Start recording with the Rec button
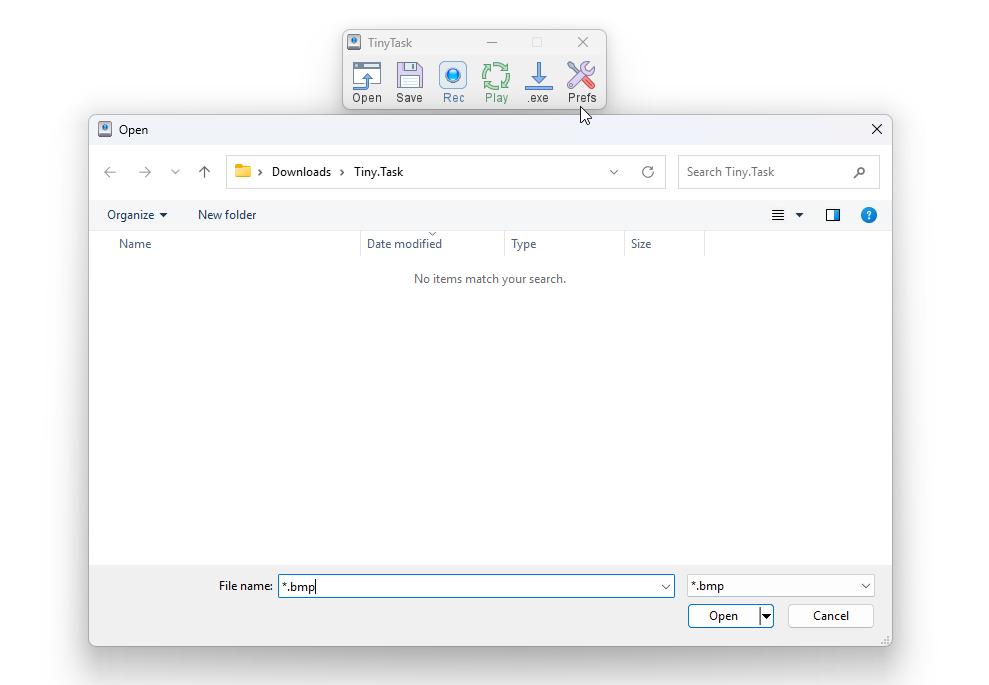Viewport: 989px width, 685px height. 453,83
